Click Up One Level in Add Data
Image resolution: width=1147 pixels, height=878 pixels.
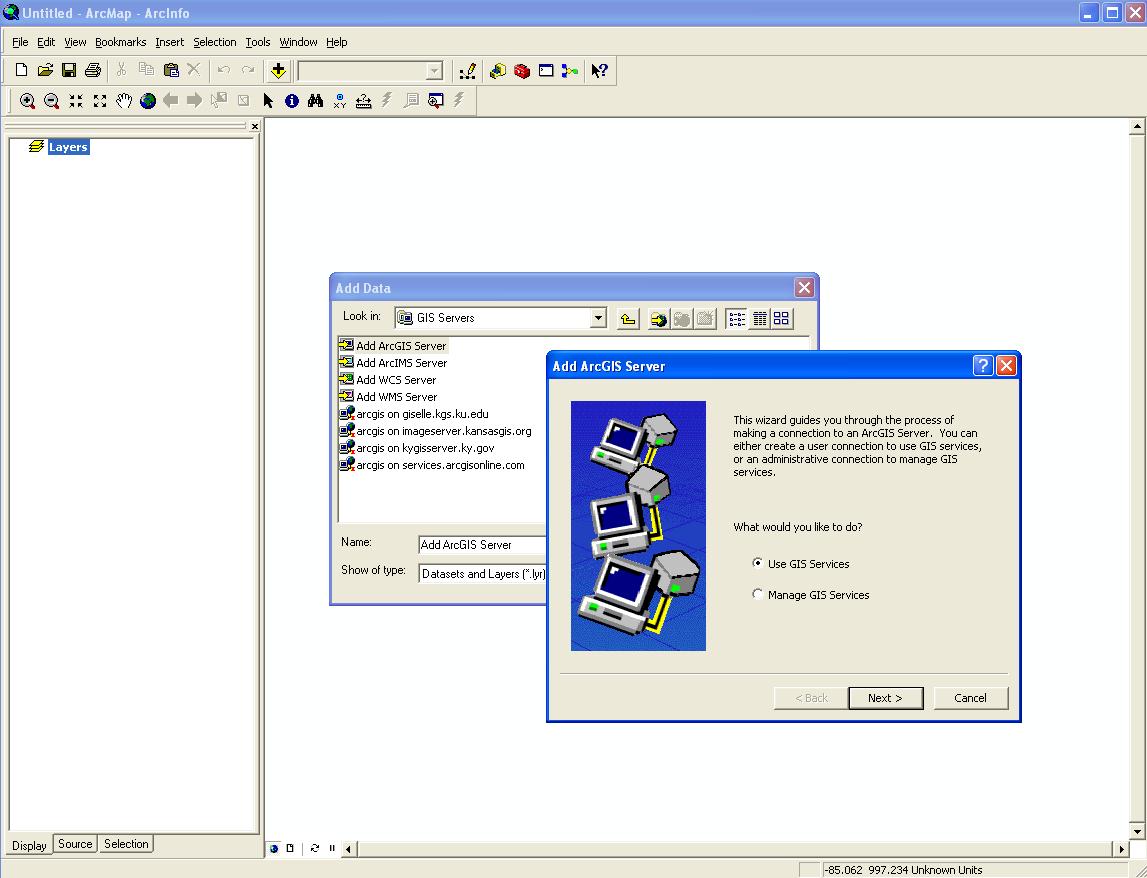pos(628,318)
